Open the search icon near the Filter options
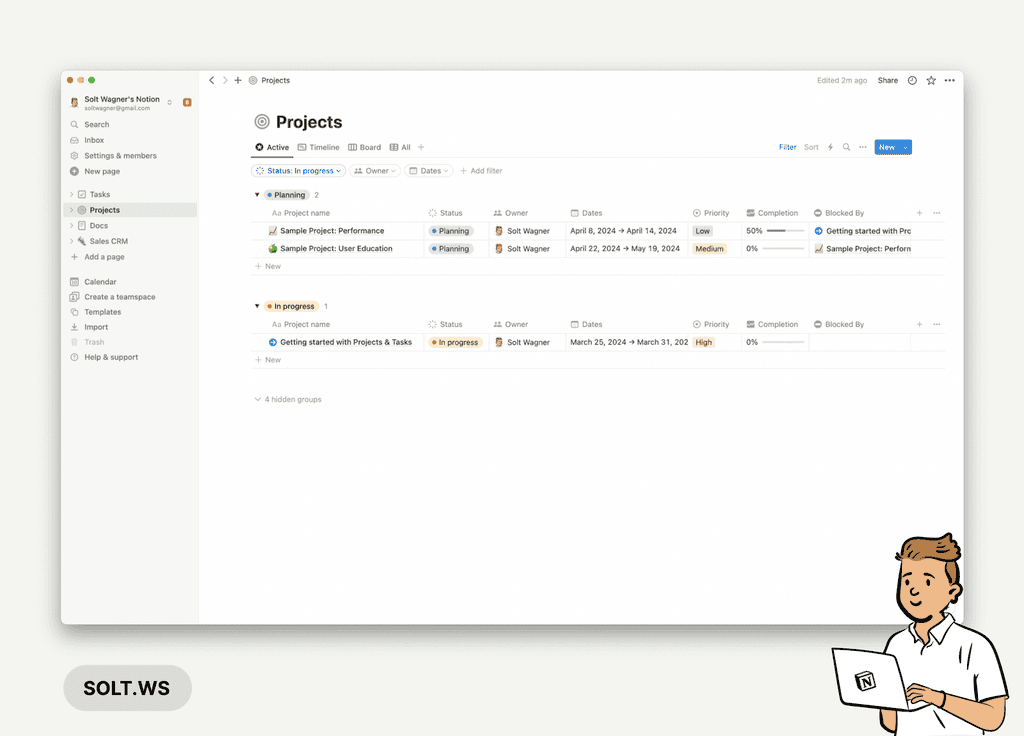Image resolution: width=1024 pixels, height=736 pixels. click(845, 147)
